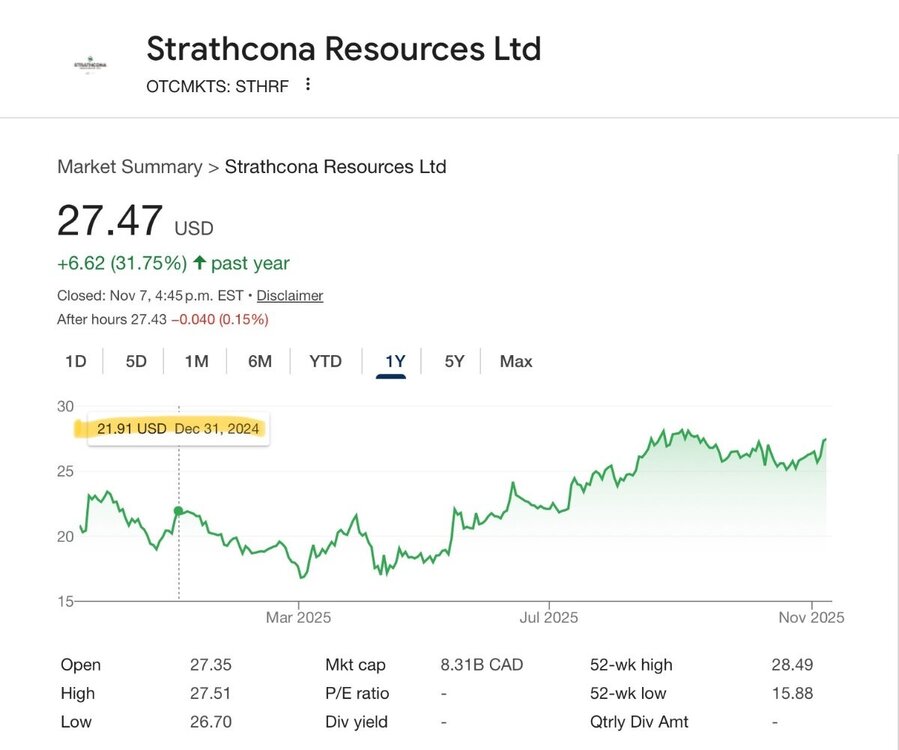
Task: Click the Mkt cap value 8.31B CAD
Action: [482, 665]
